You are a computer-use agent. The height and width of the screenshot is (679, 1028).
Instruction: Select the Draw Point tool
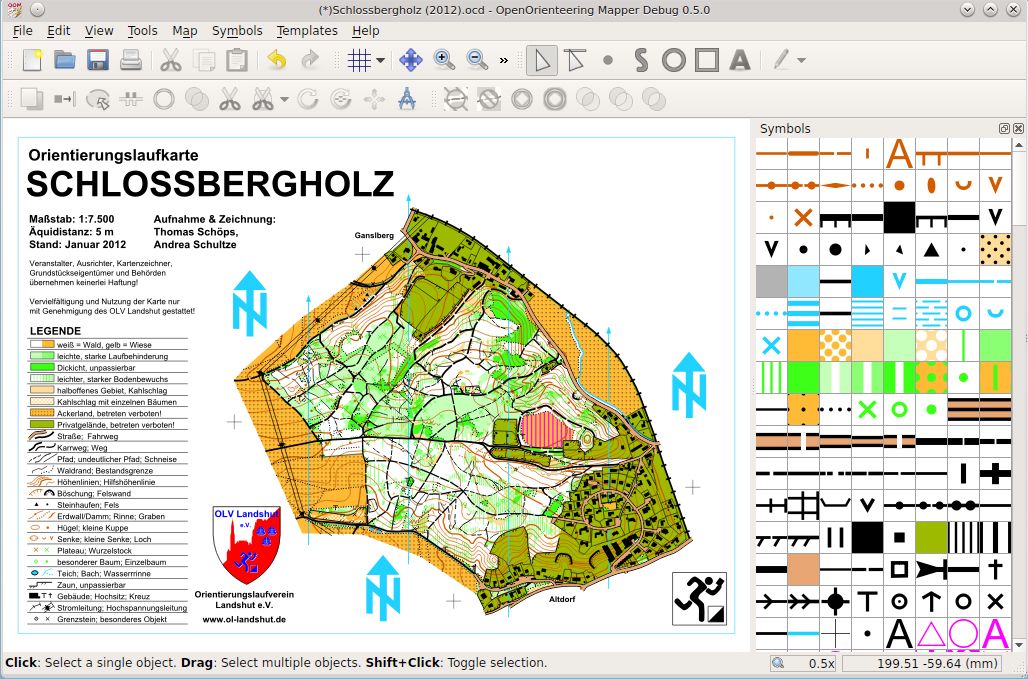coord(608,60)
